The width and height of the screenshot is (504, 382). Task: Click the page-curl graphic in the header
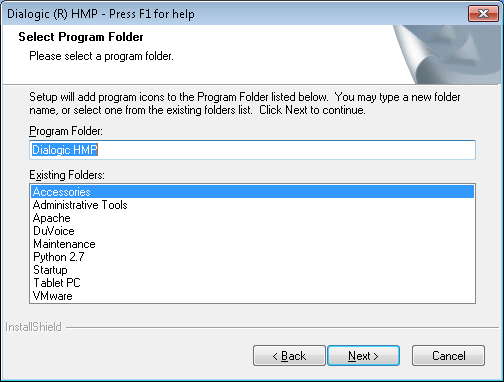[448, 54]
